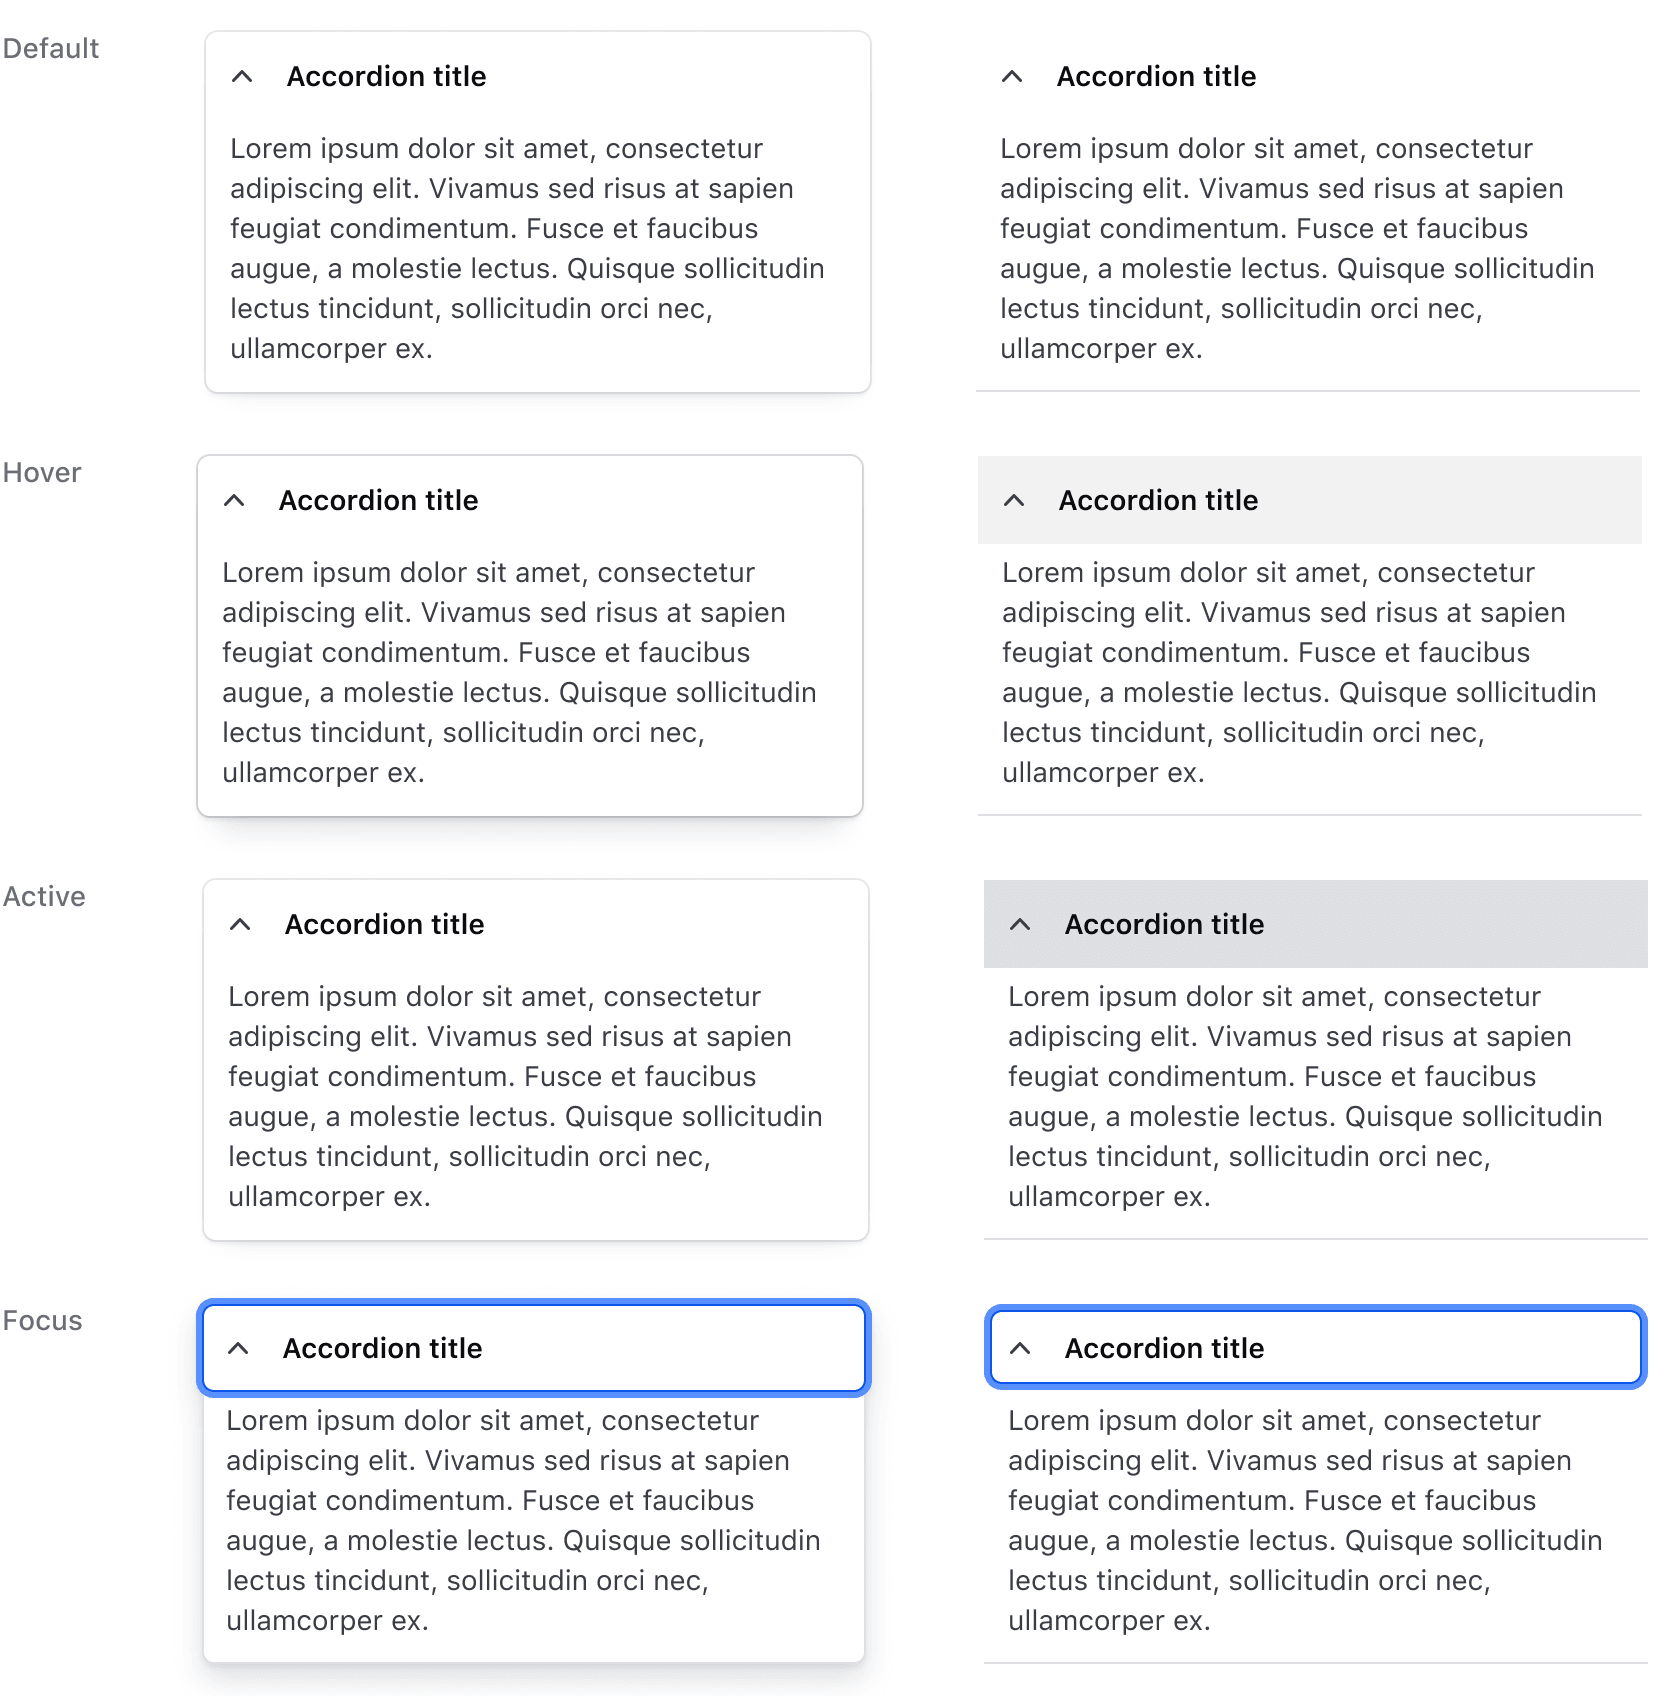The width and height of the screenshot is (1672, 1696).
Task: Collapse the Hover row bordered card chevron
Action: click(234, 501)
